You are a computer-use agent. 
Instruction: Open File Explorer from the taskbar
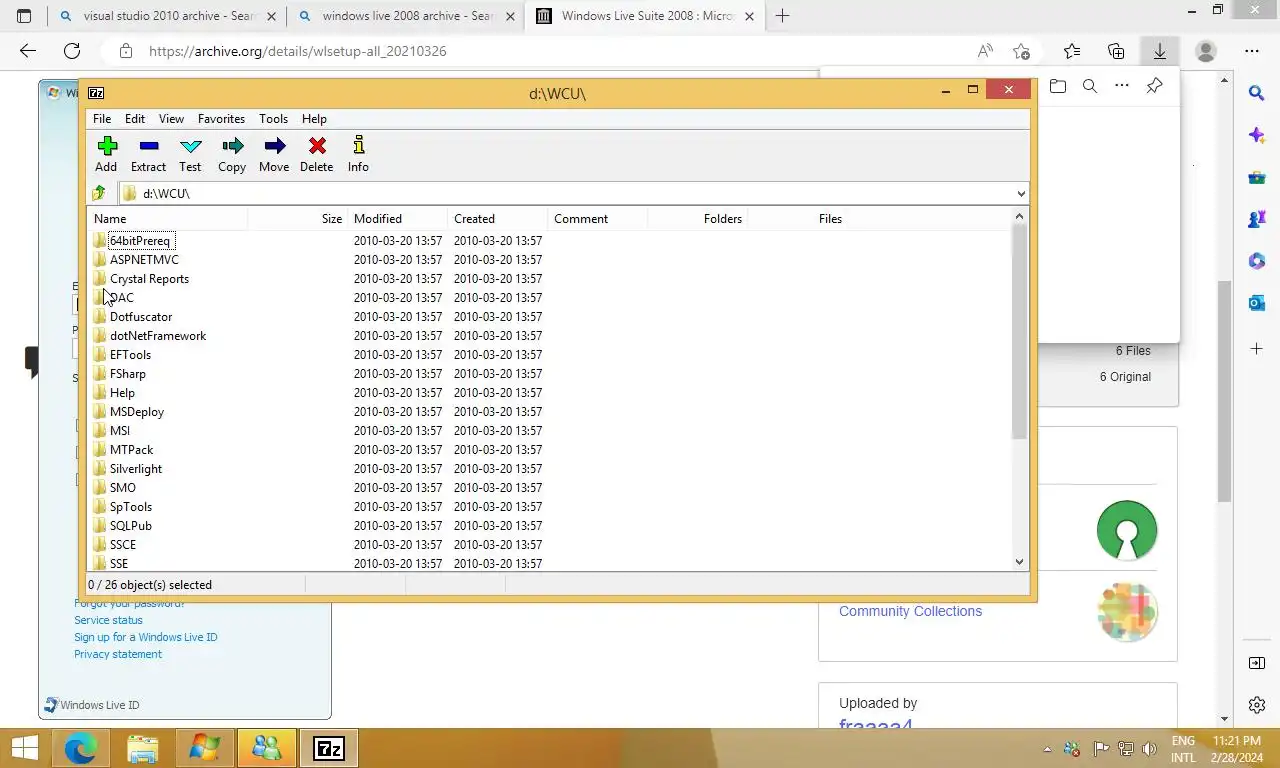pyautogui.click(x=143, y=748)
